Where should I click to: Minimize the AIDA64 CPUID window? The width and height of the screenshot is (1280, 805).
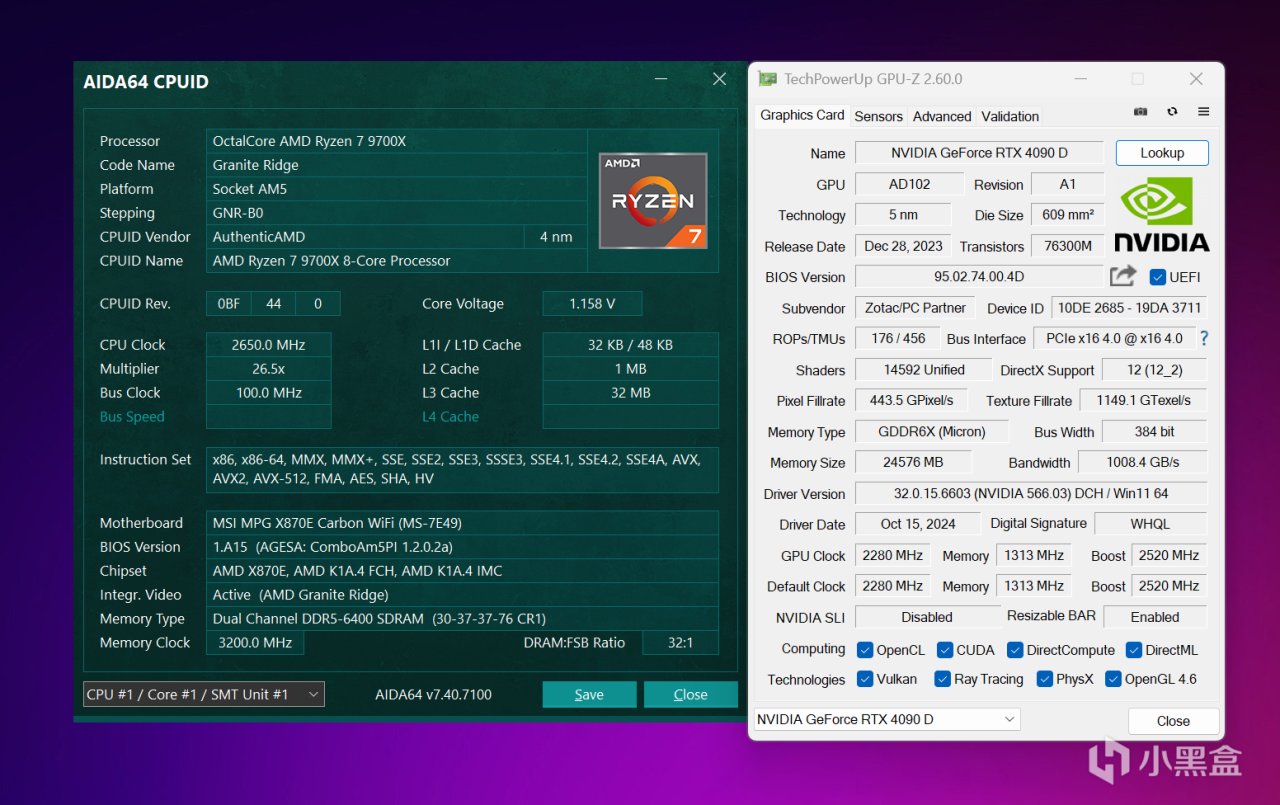(x=661, y=79)
